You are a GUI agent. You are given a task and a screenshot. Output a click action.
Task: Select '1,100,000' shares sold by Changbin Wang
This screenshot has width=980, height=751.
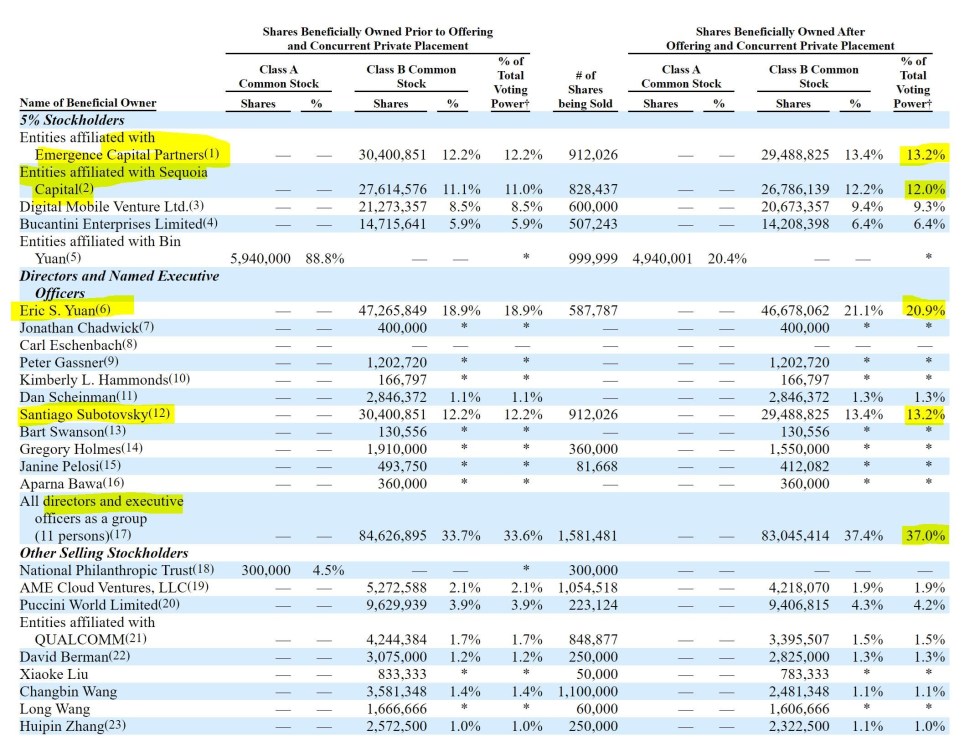(588, 692)
